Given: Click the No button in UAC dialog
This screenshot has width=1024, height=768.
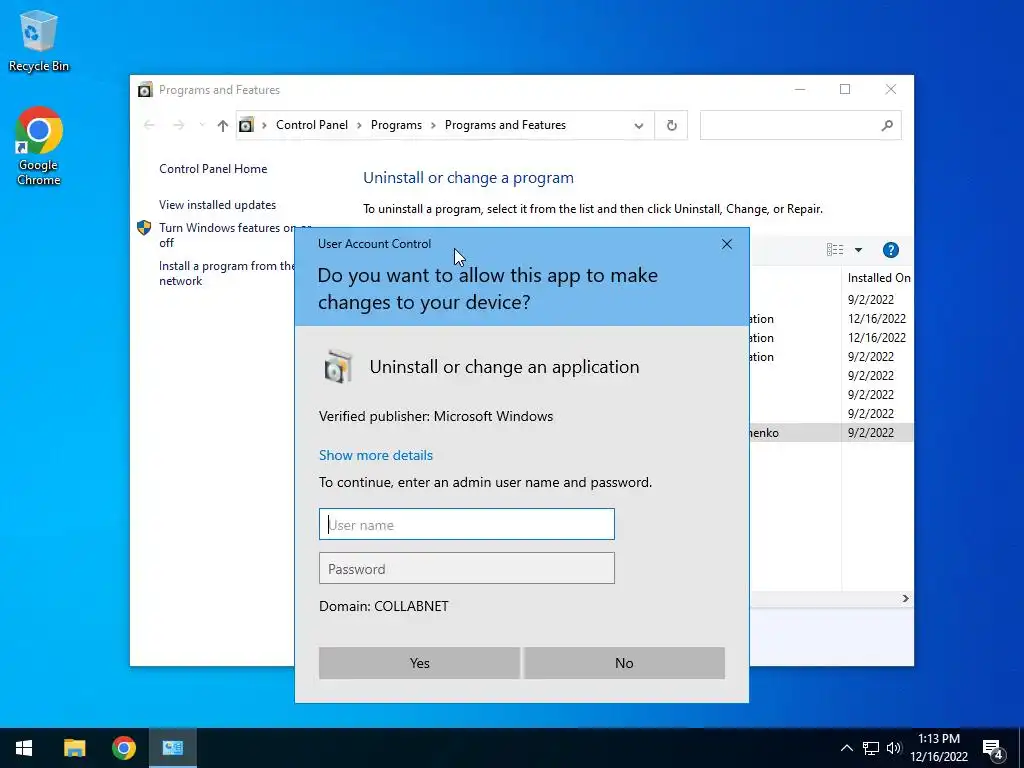Looking at the screenshot, I should click(624, 663).
